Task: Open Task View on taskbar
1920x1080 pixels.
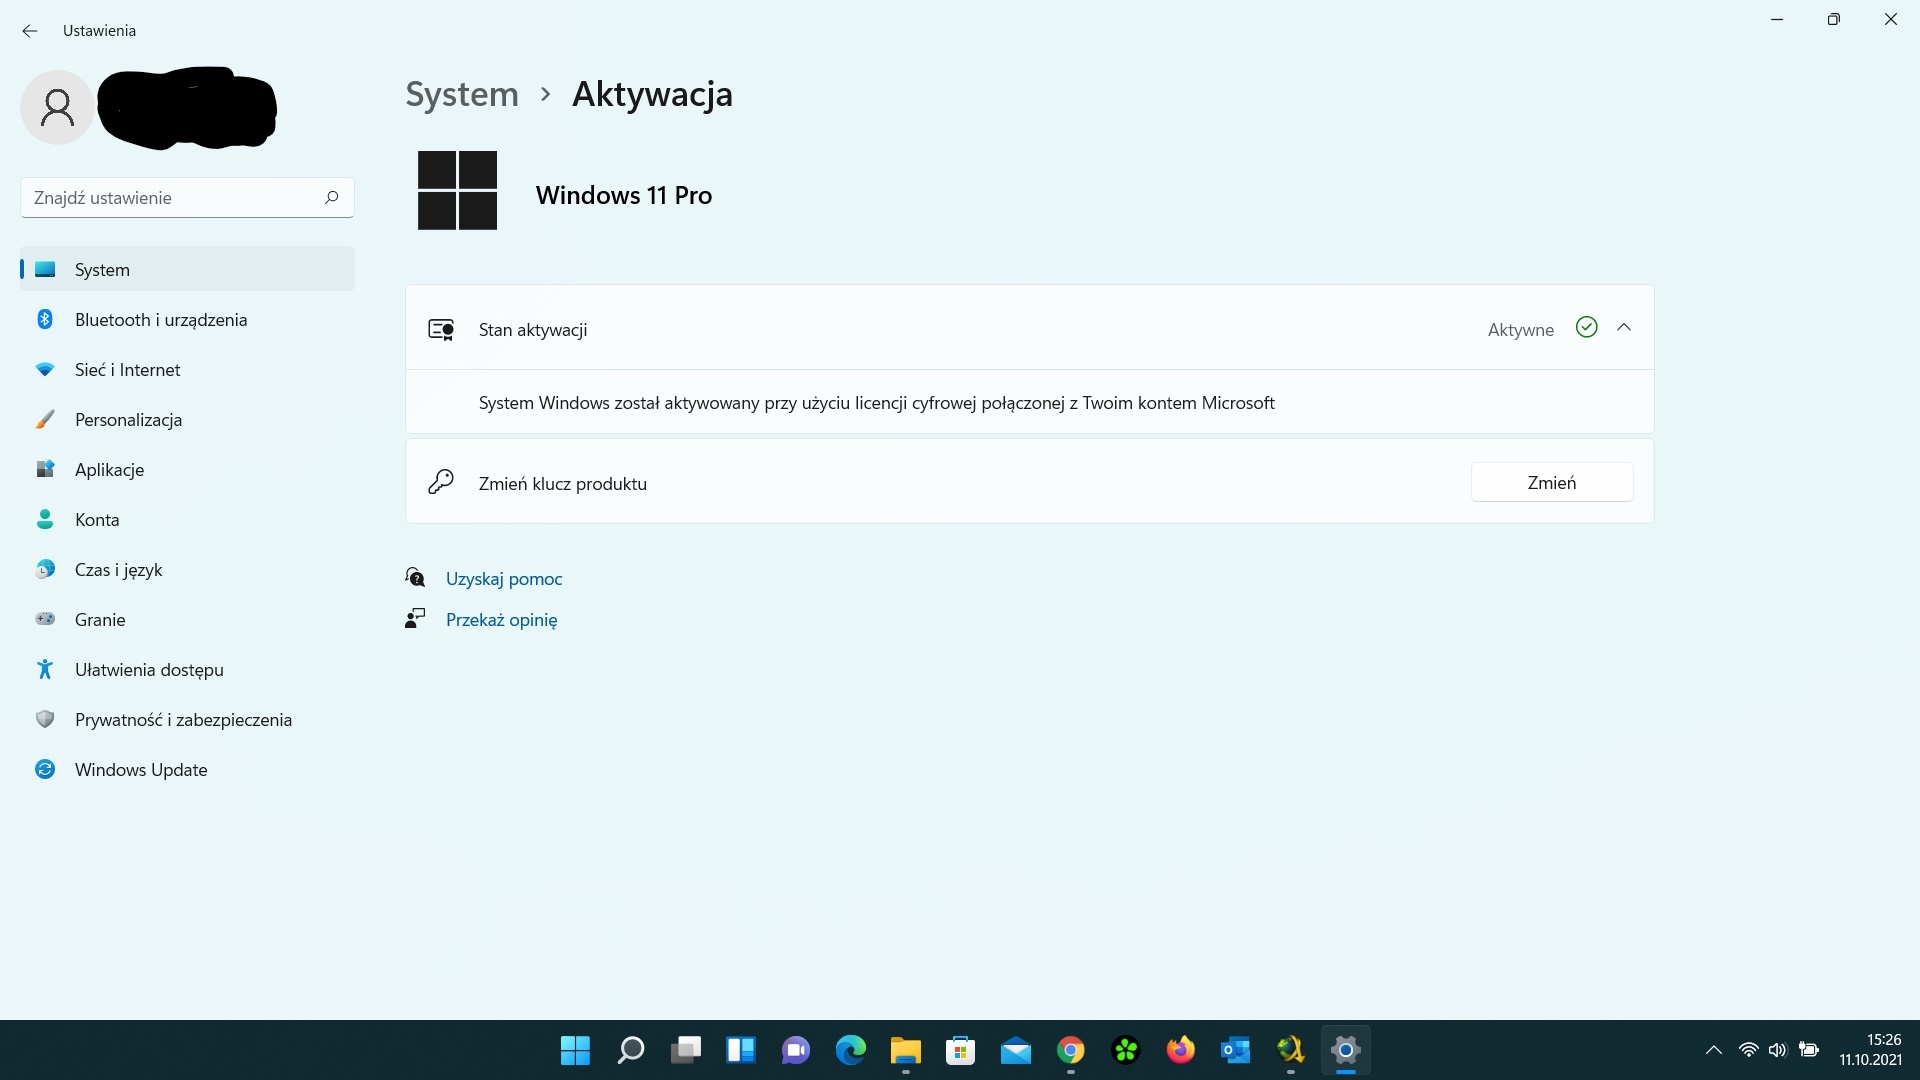Action: 685,1050
